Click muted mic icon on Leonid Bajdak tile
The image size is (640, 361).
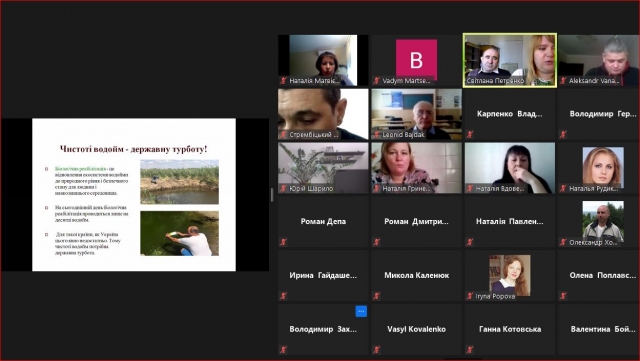[x=376, y=134]
